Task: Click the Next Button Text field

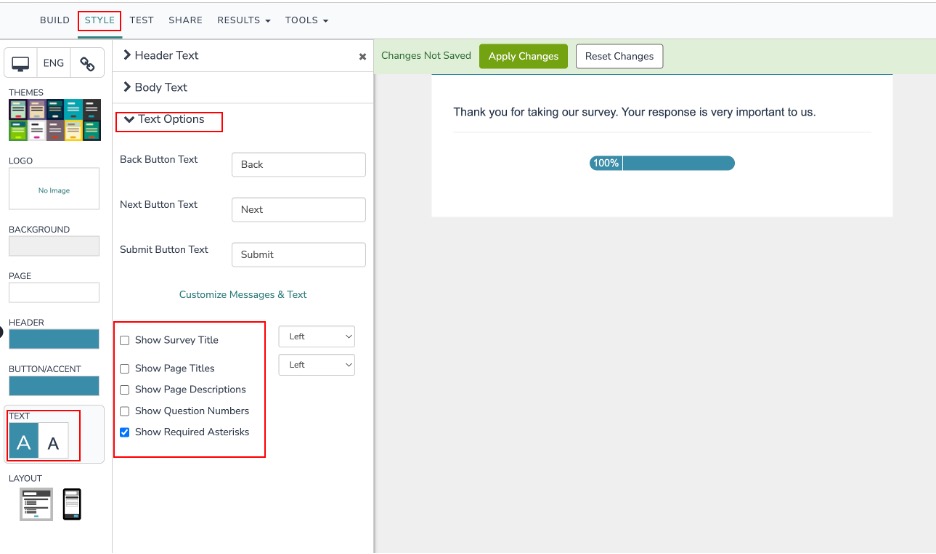Action: click(298, 210)
